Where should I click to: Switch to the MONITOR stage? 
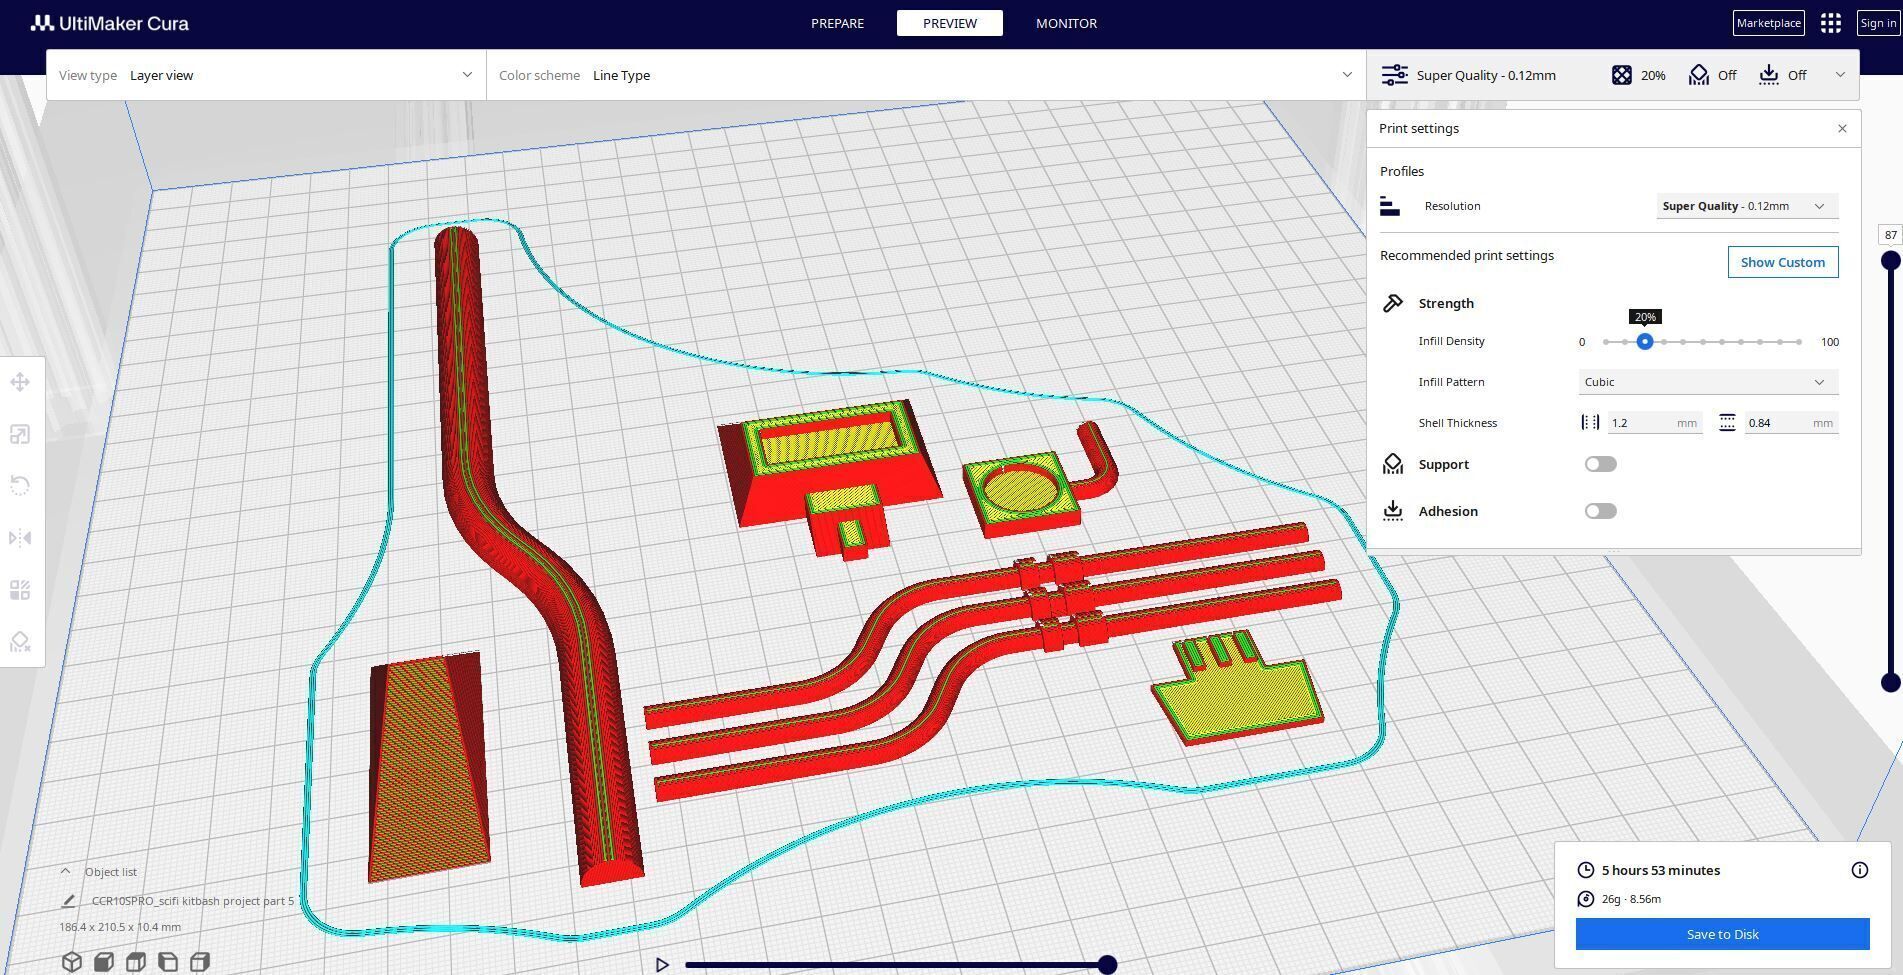(x=1066, y=23)
